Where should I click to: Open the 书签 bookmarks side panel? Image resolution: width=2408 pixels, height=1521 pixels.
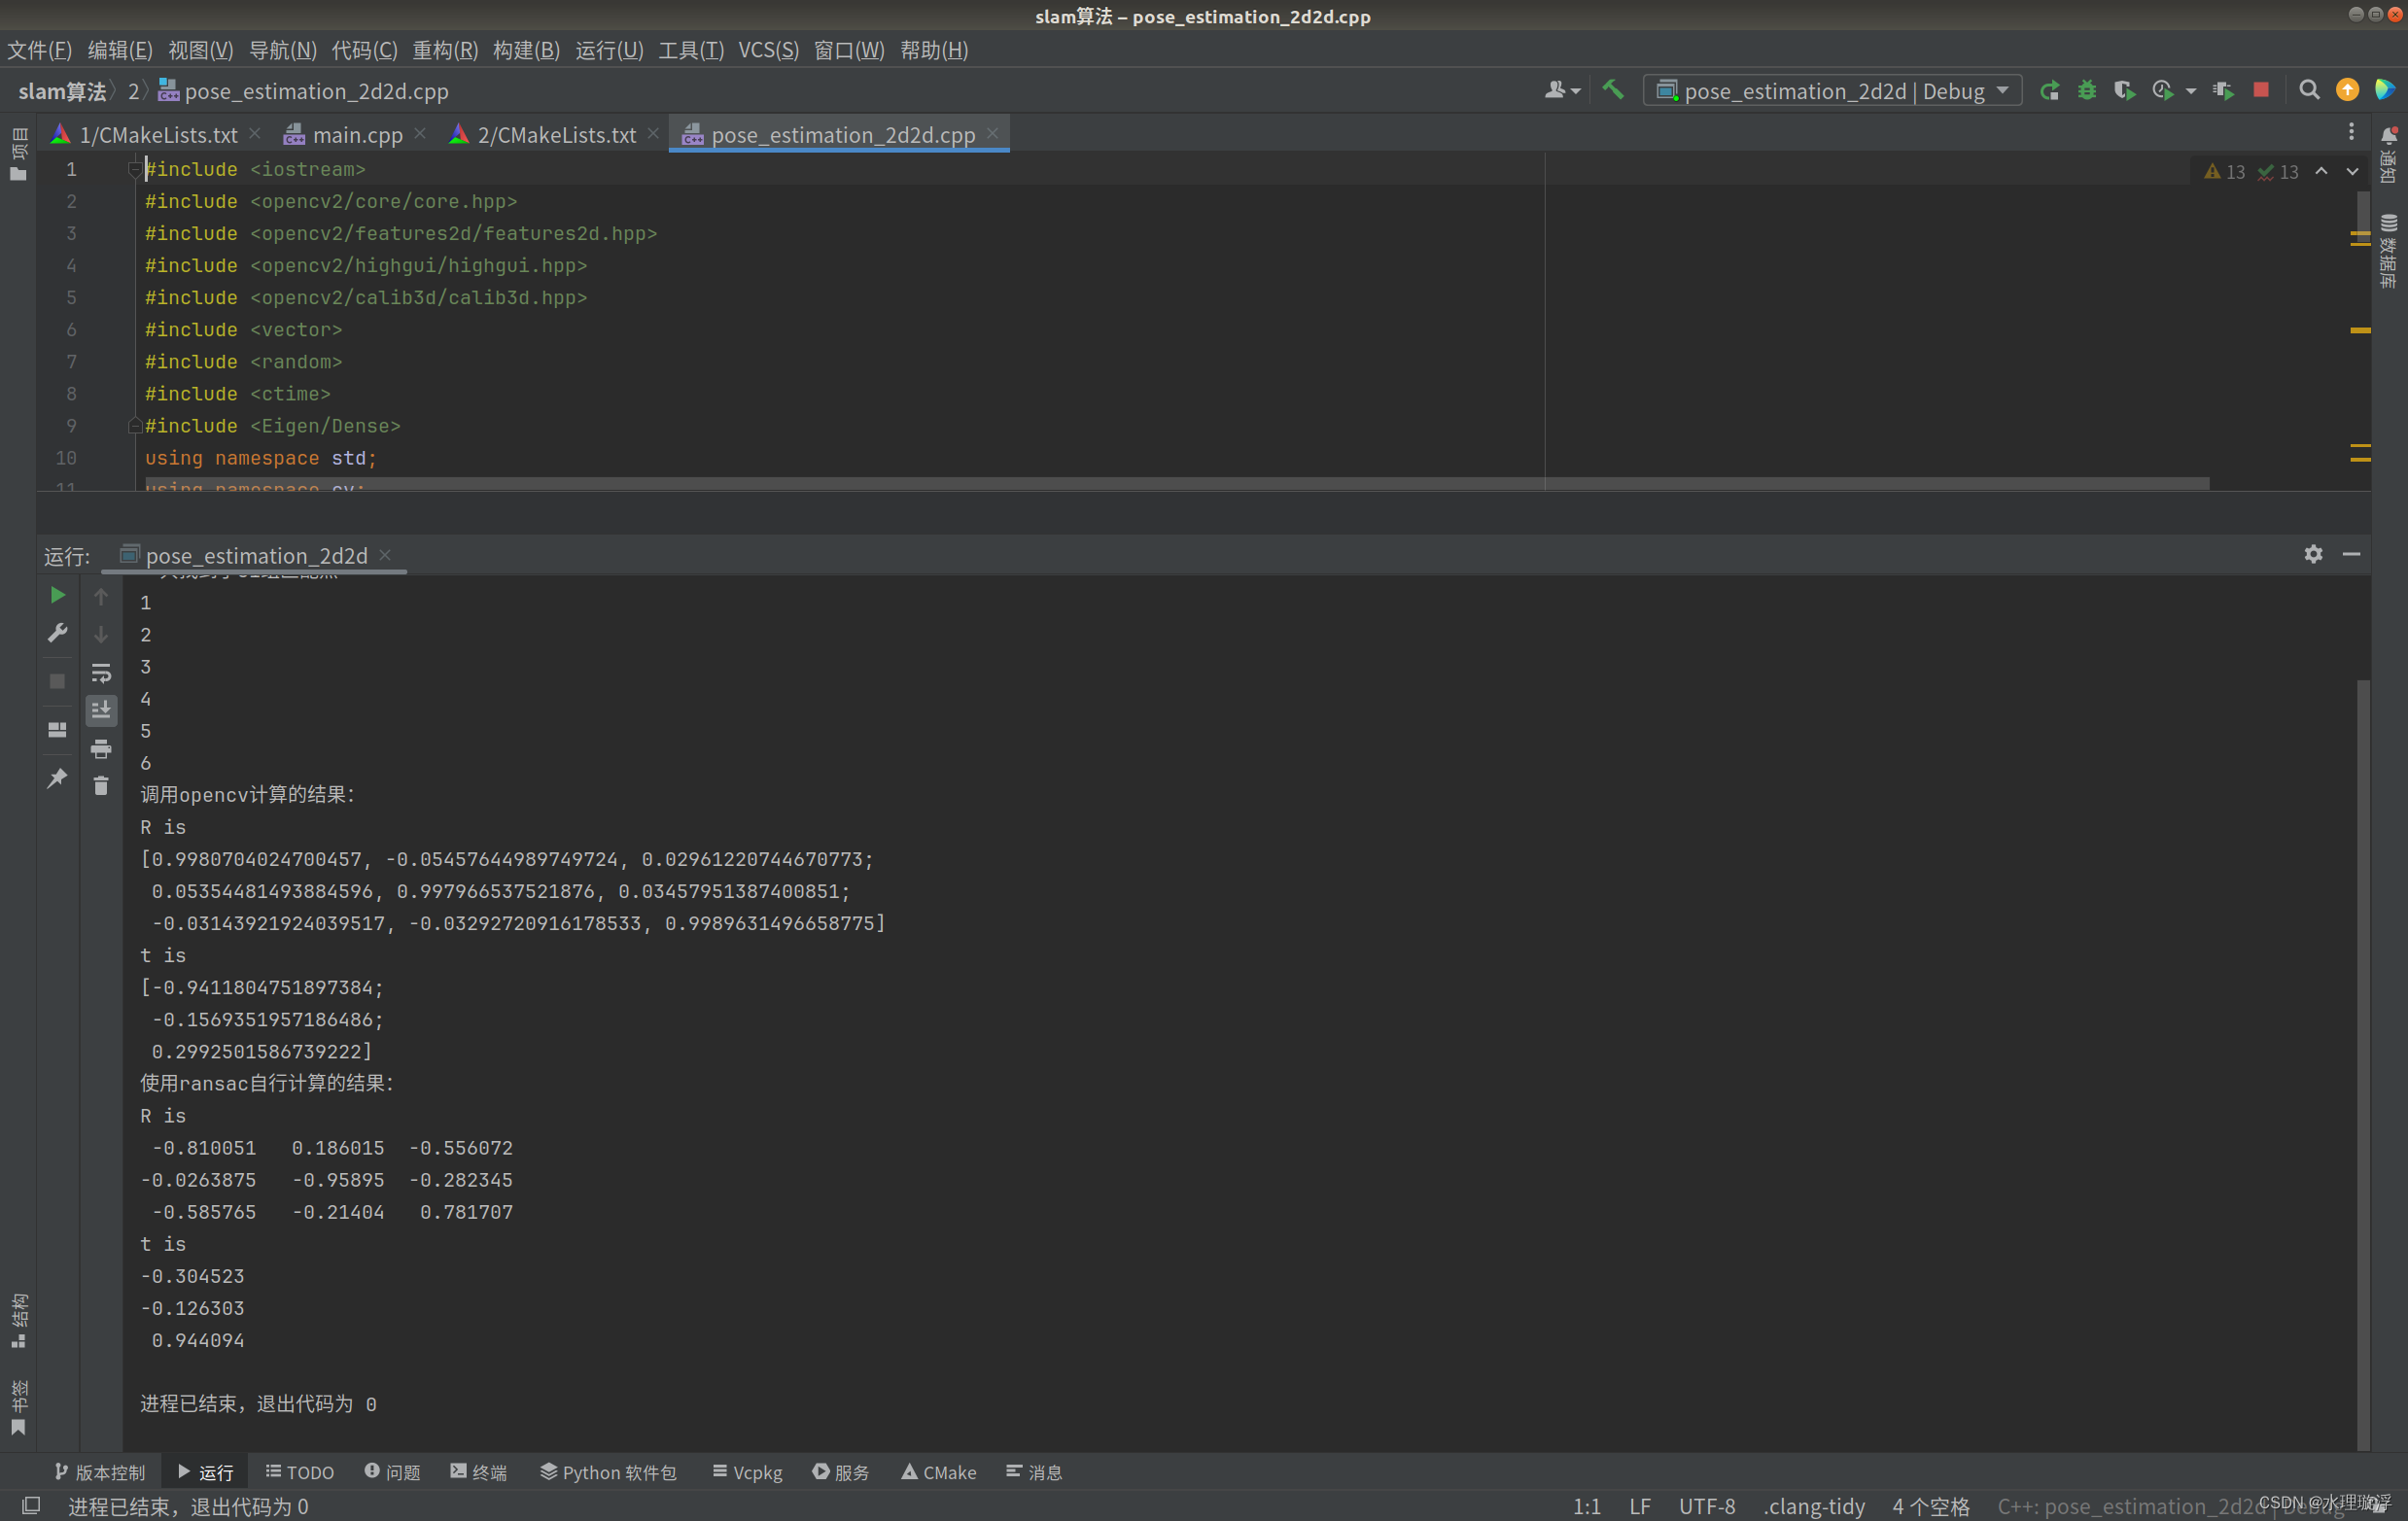pos(19,1407)
